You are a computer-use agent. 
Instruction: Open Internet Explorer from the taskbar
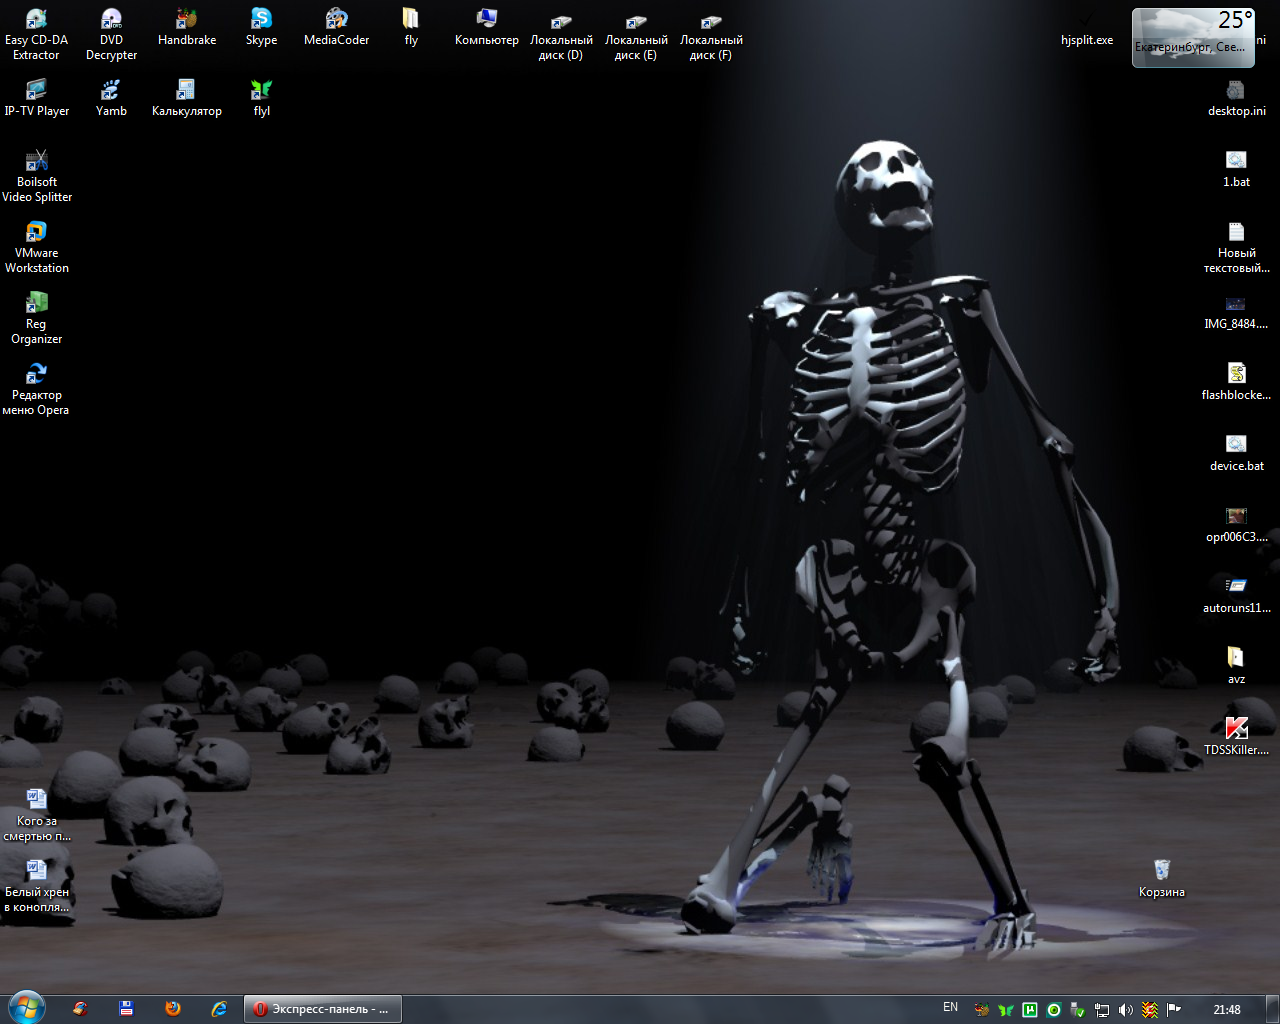coord(219,1009)
